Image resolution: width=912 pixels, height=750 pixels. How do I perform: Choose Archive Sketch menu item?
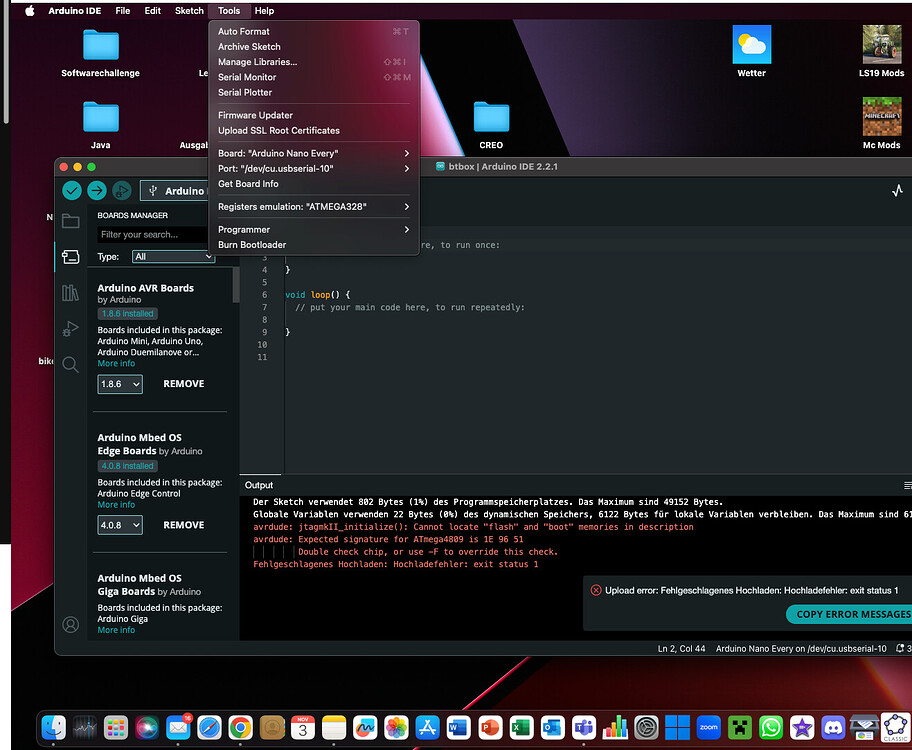coord(314,47)
